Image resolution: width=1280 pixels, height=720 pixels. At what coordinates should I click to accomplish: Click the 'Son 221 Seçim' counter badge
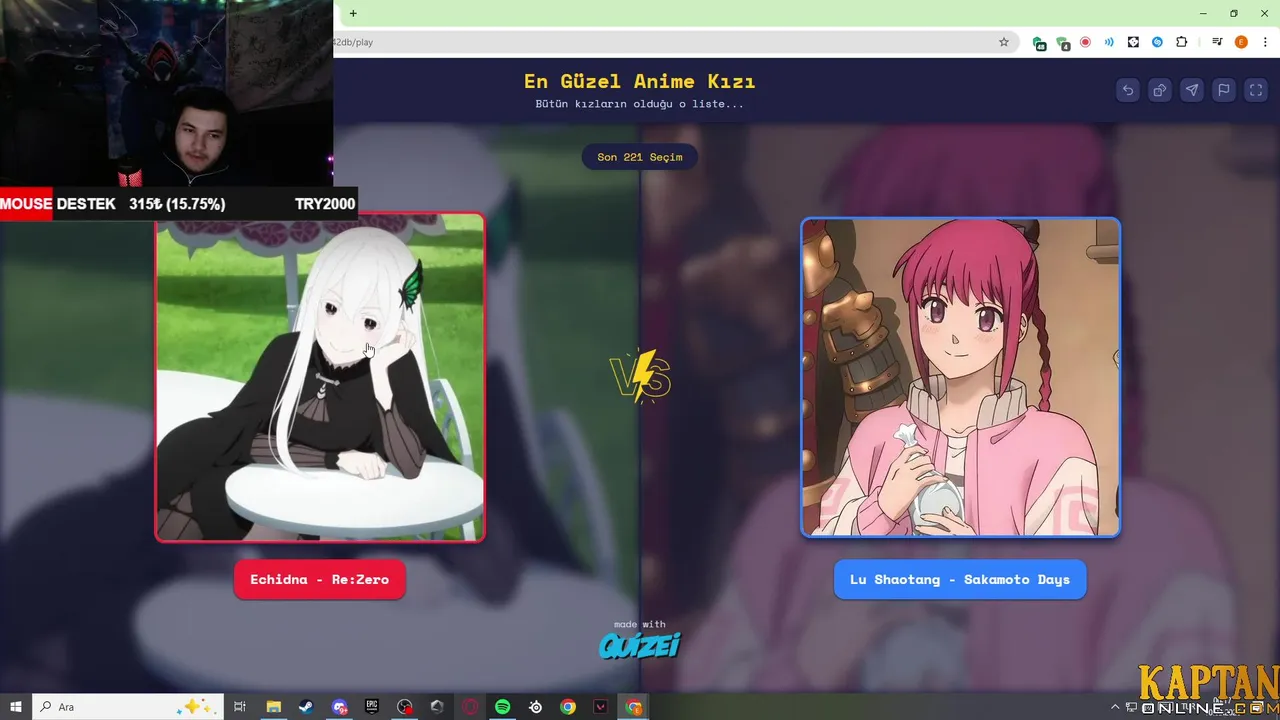coord(640,157)
